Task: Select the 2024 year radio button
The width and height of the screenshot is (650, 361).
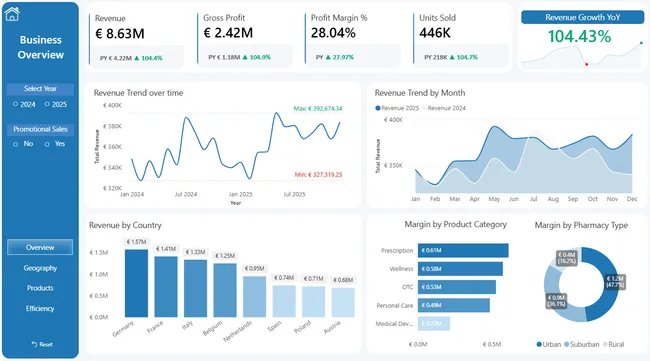Action: pos(15,104)
